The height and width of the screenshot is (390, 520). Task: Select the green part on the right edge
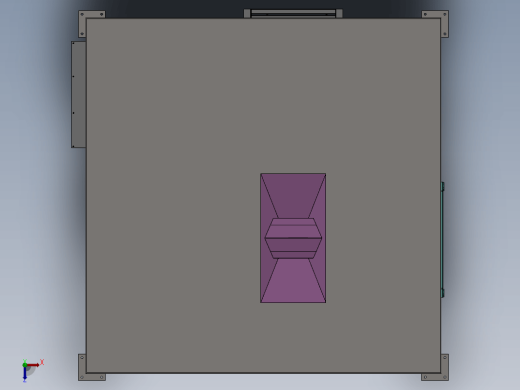click(x=443, y=240)
